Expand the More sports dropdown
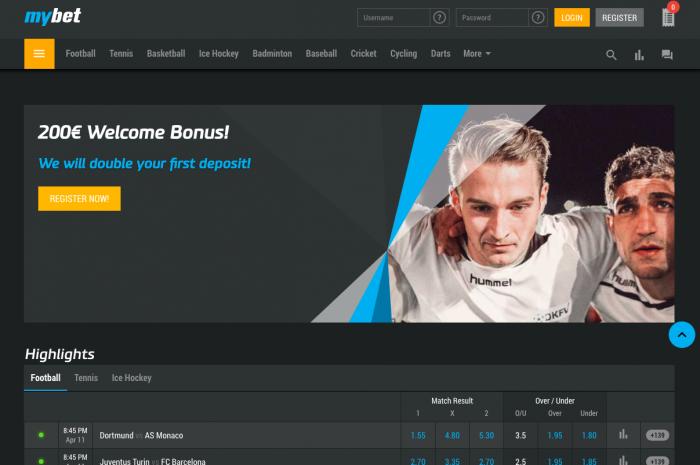Image resolution: width=700 pixels, height=465 pixels. pos(477,54)
